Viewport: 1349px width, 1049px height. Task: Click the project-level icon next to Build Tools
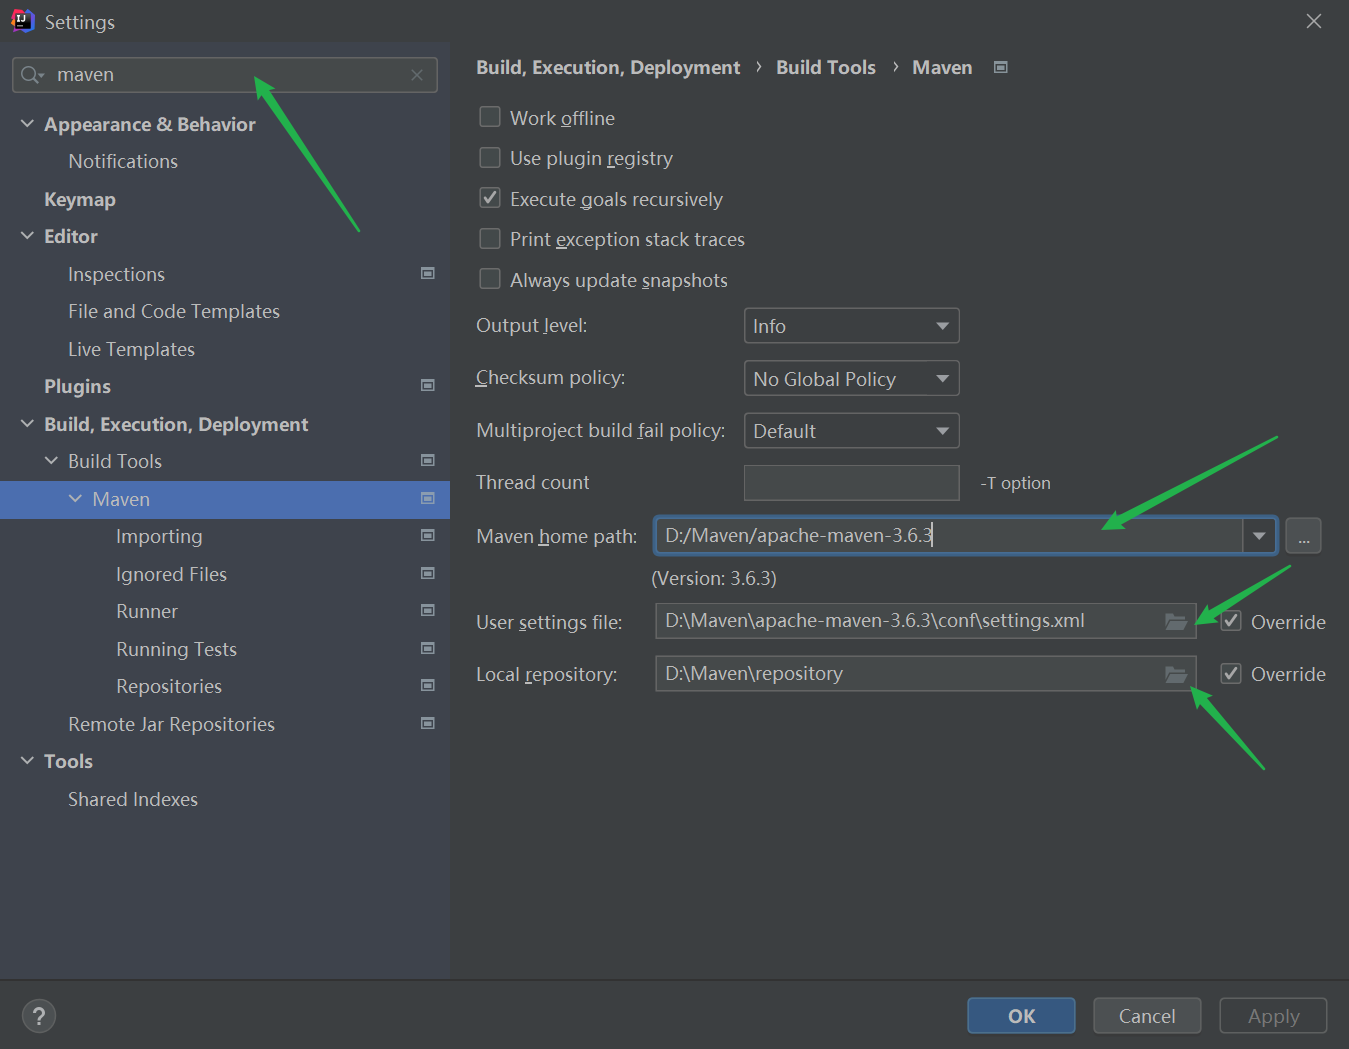tap(428, 460)
